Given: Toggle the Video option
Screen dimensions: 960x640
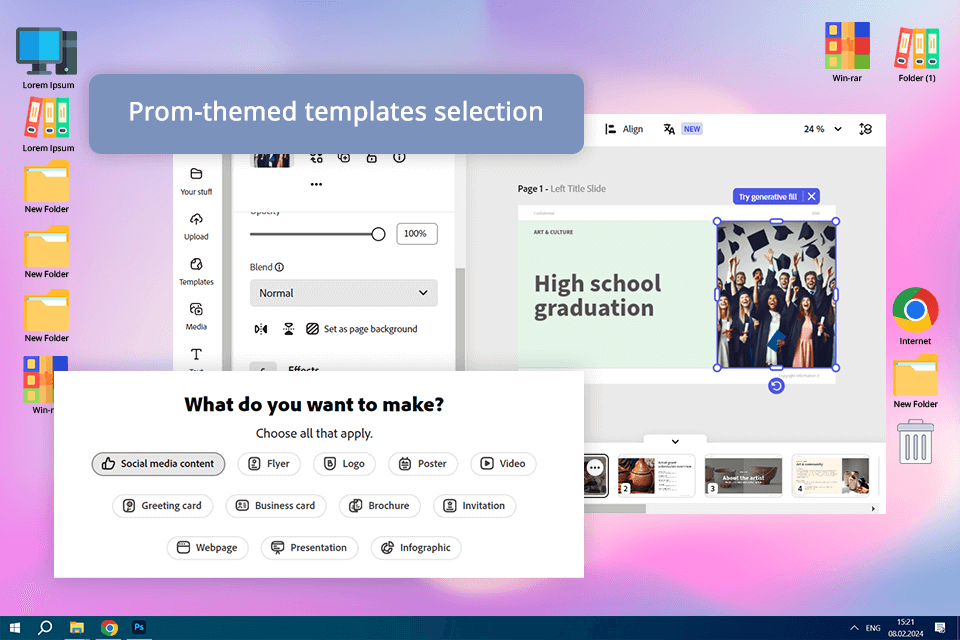Looking at the screenshot, I should click(x=503, y=464).
